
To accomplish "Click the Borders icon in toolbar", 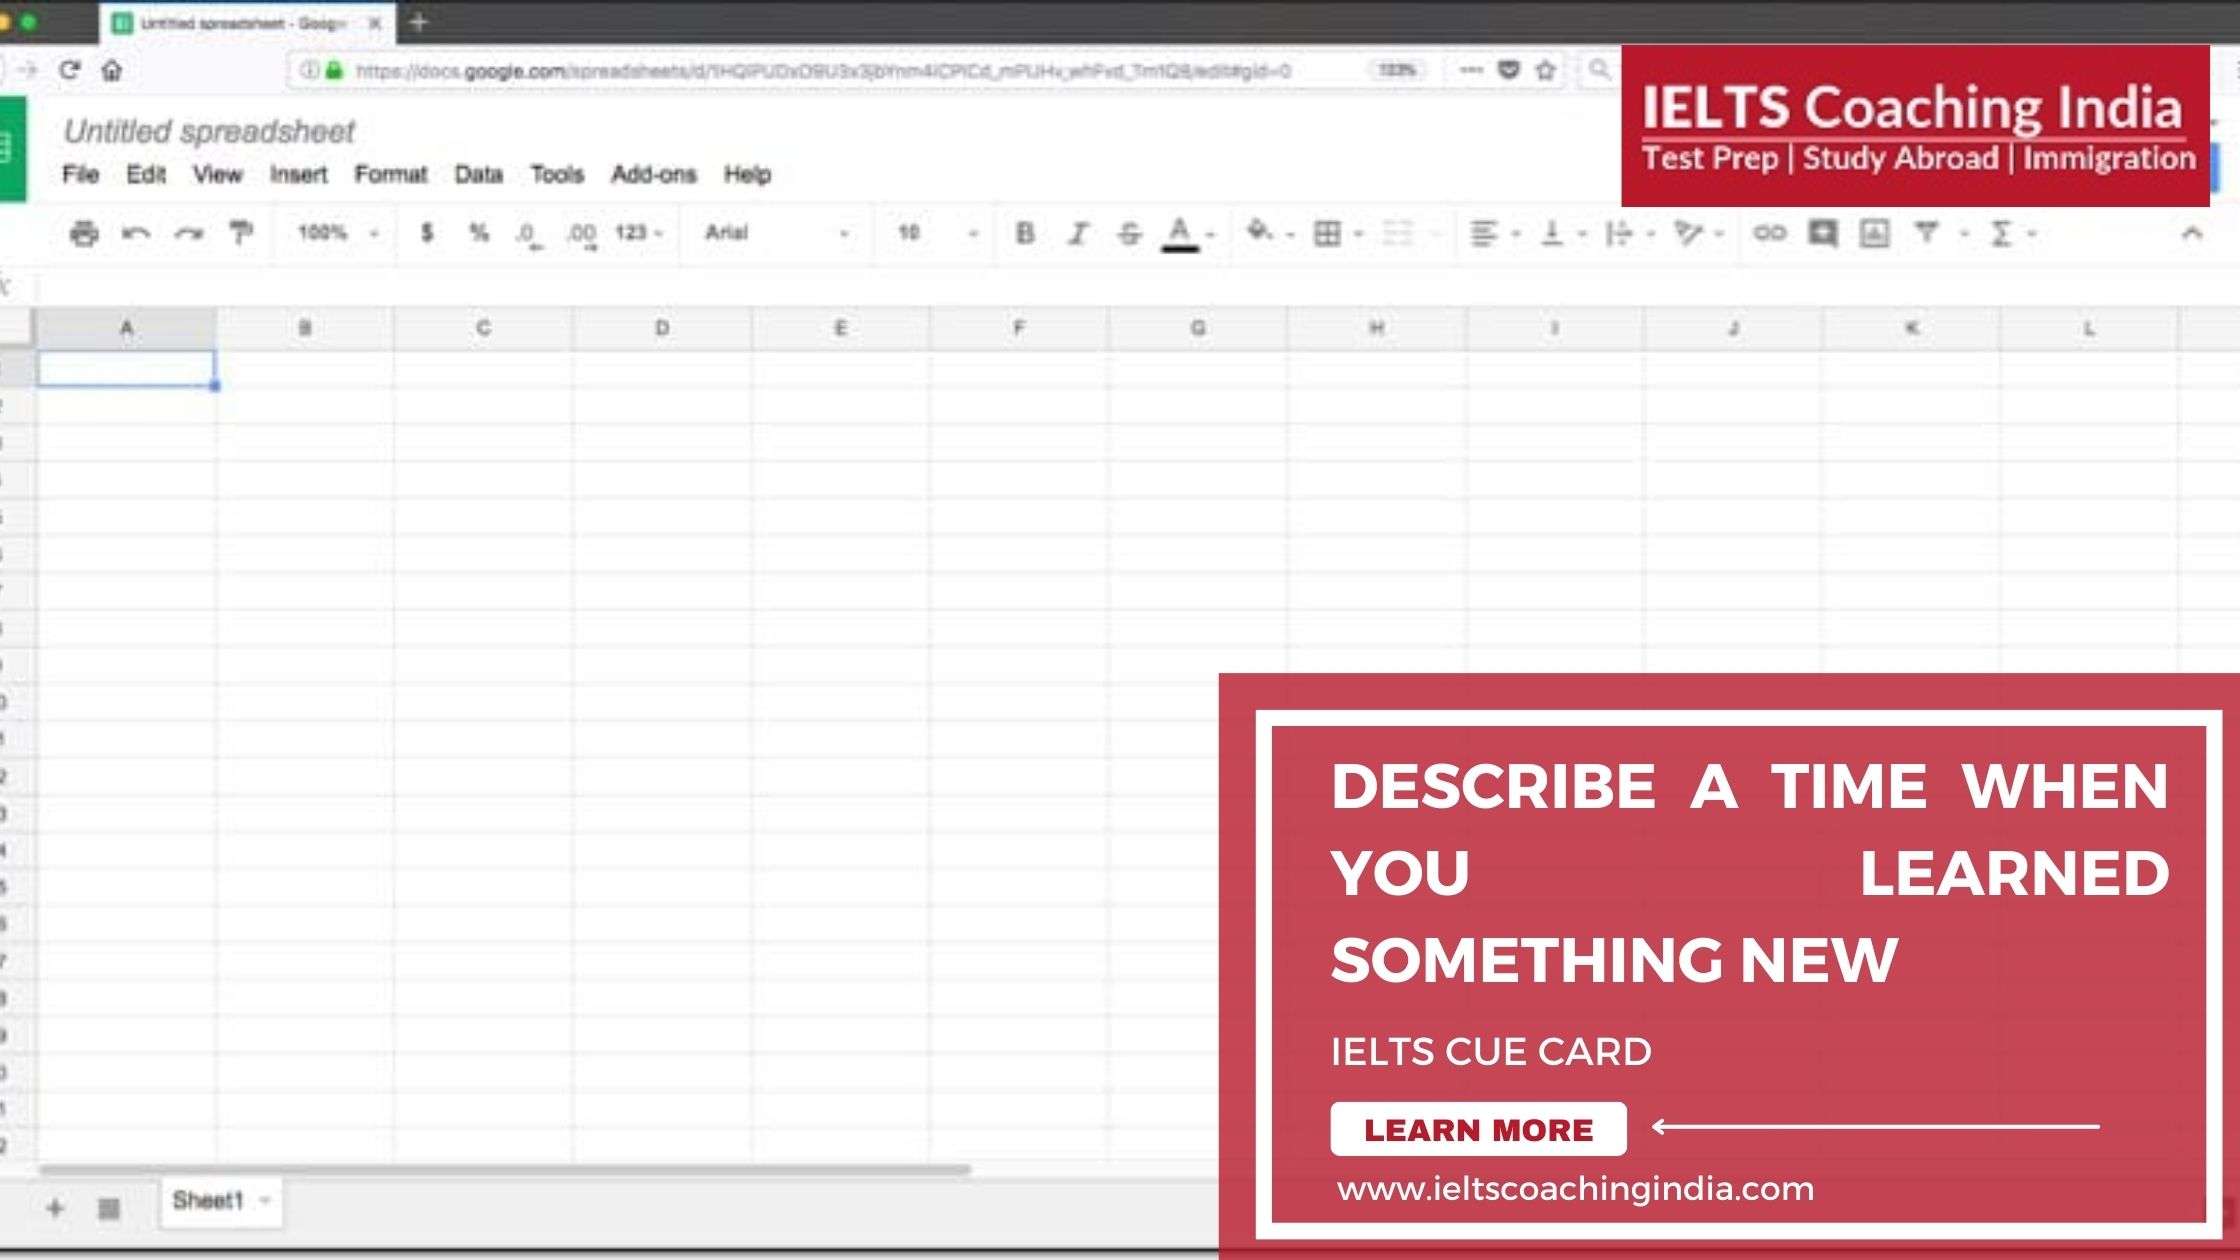I will 1326,231.
